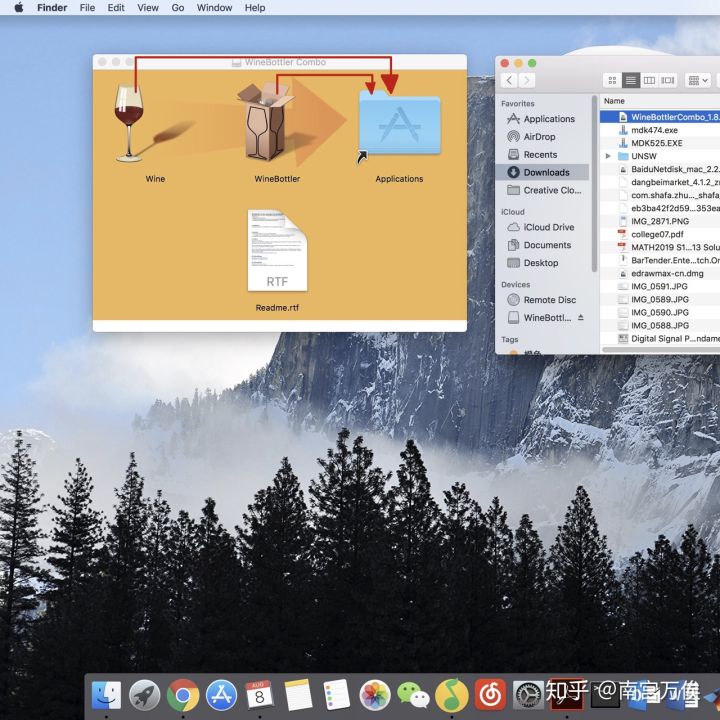Switch Finder to icon view
Image resolution: width=720 pixels, height=720 pixels.
(x=612, y=80)
